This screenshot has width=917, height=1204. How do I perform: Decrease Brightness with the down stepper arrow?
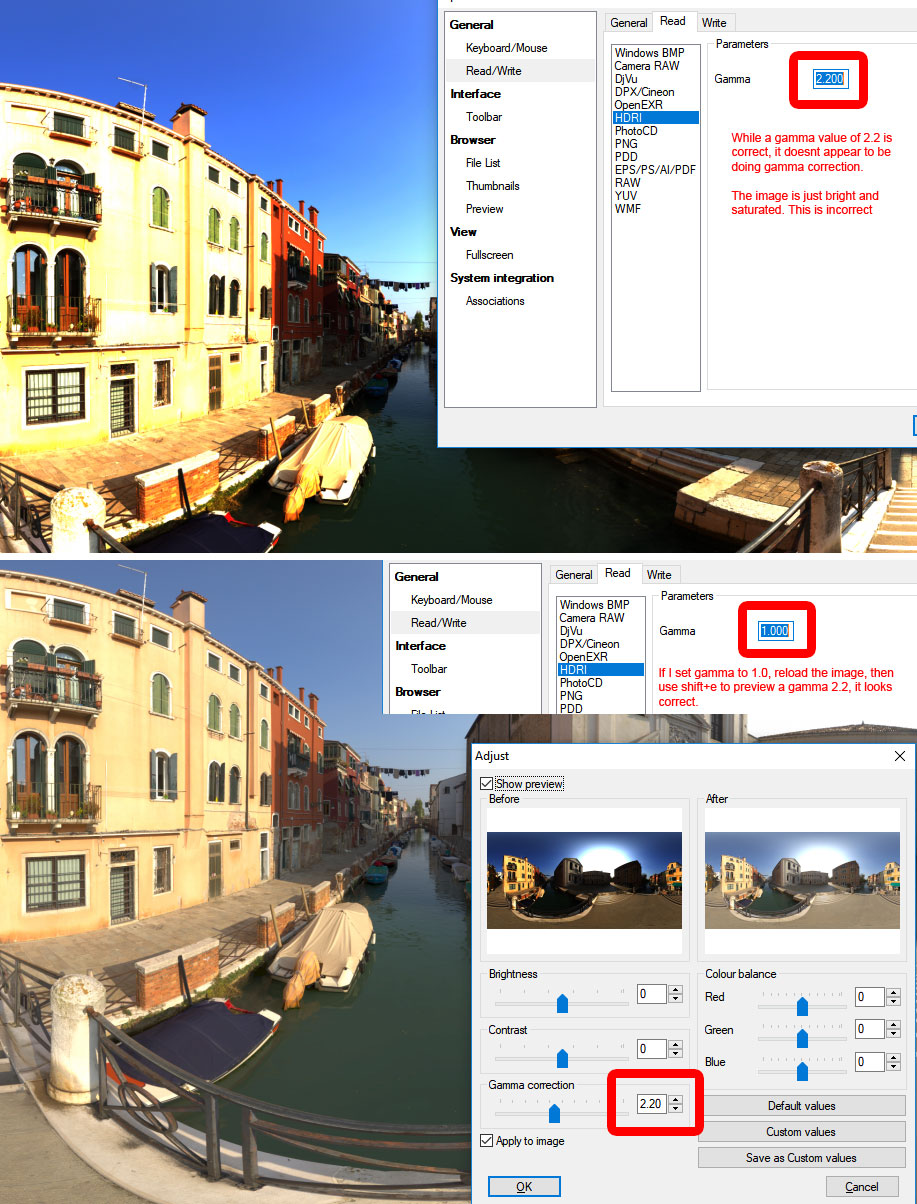pos(675,999)
